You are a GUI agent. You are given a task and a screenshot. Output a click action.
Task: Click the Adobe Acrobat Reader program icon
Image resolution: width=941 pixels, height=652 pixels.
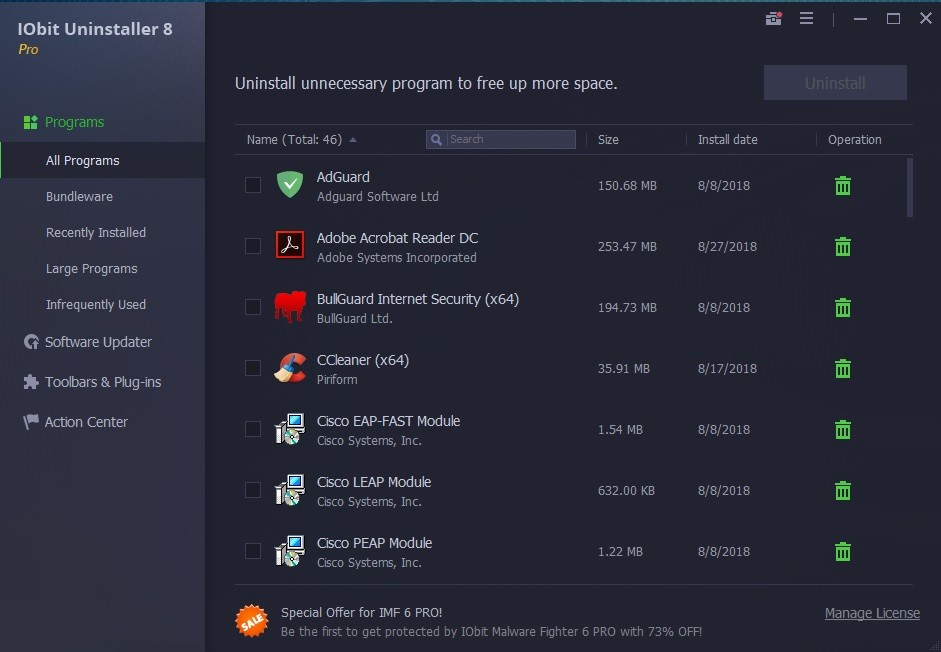pyautogui.click(x=290, y=245)
